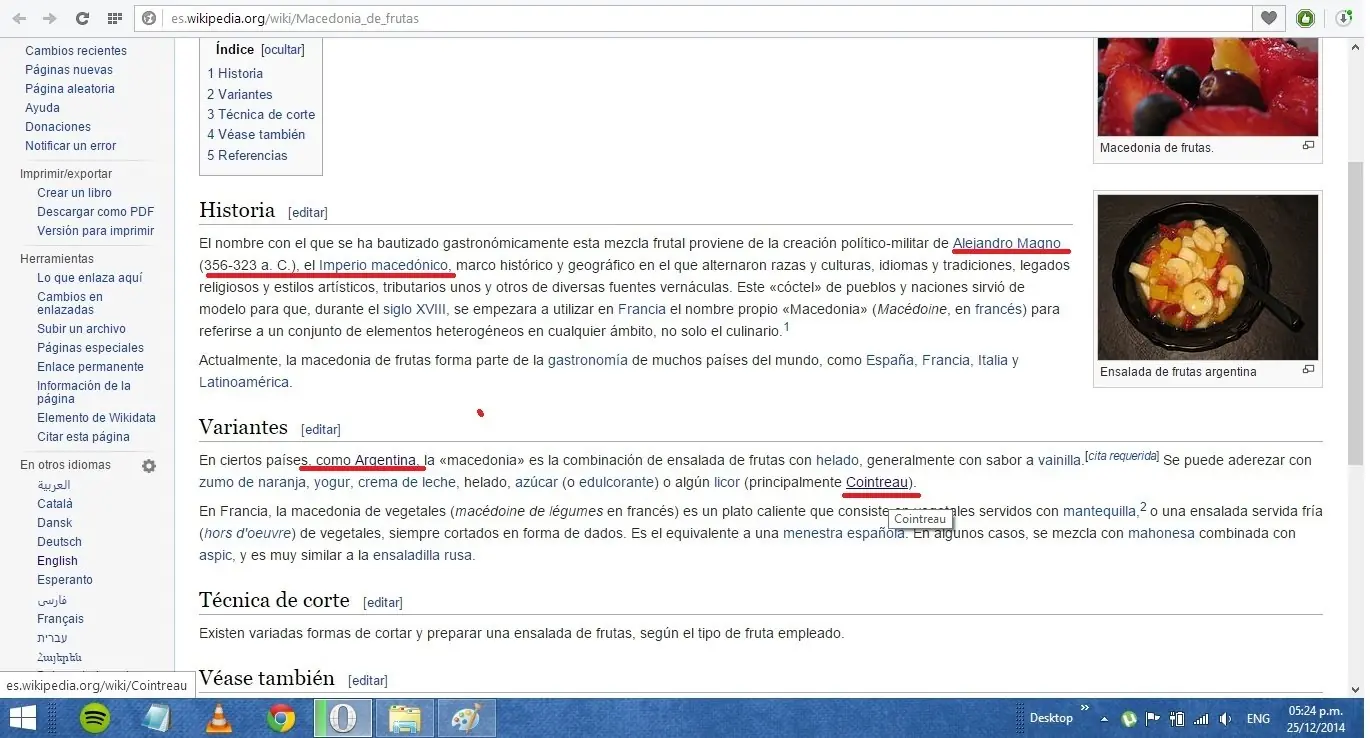Enlarge the Ensalada de frutas argentina thumbnail
The height and width of the screenshot is (738, 1370).
(1308, 369)
